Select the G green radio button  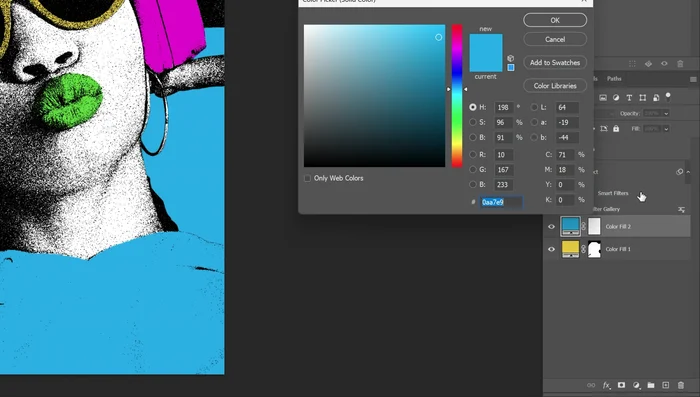point(473,169)
